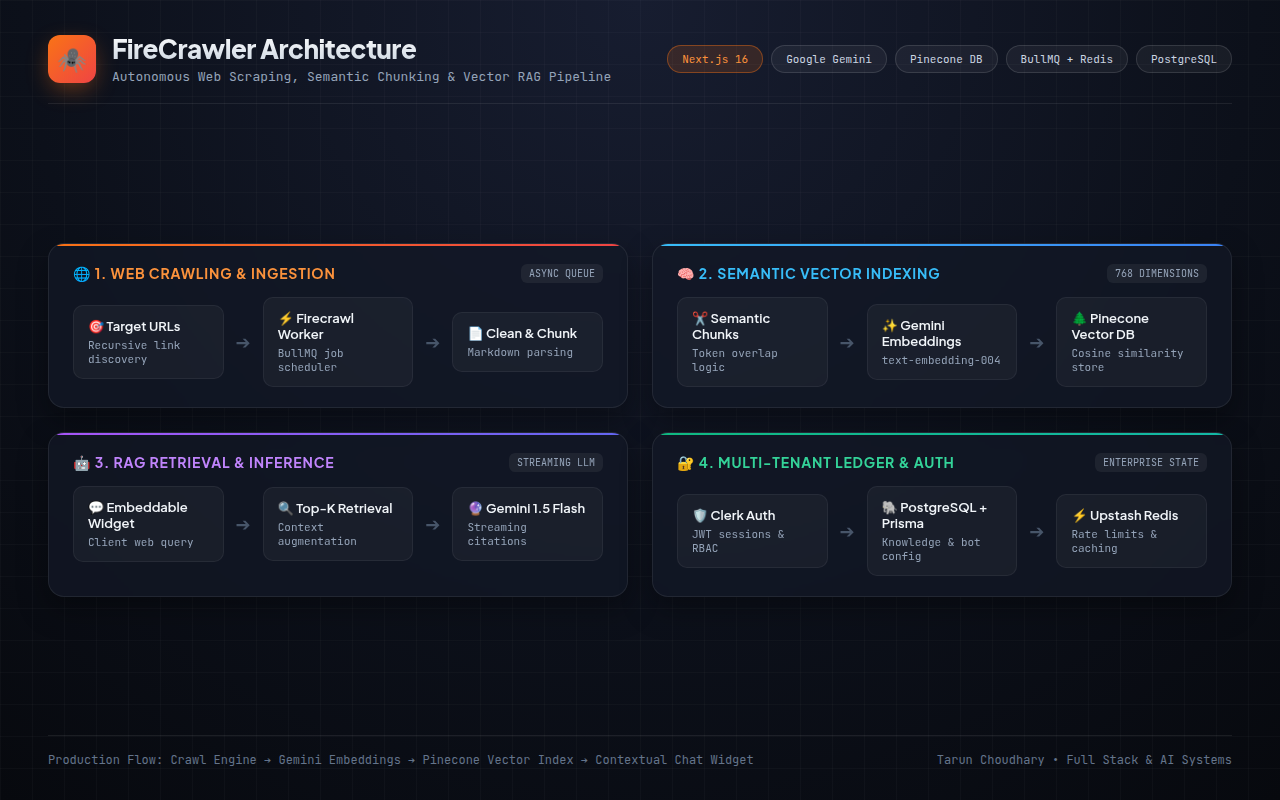Click the lock icon beside Multi-Tenant Ledger heading
This screenshot has width=1280, height=800.
[x=686, y=463]
